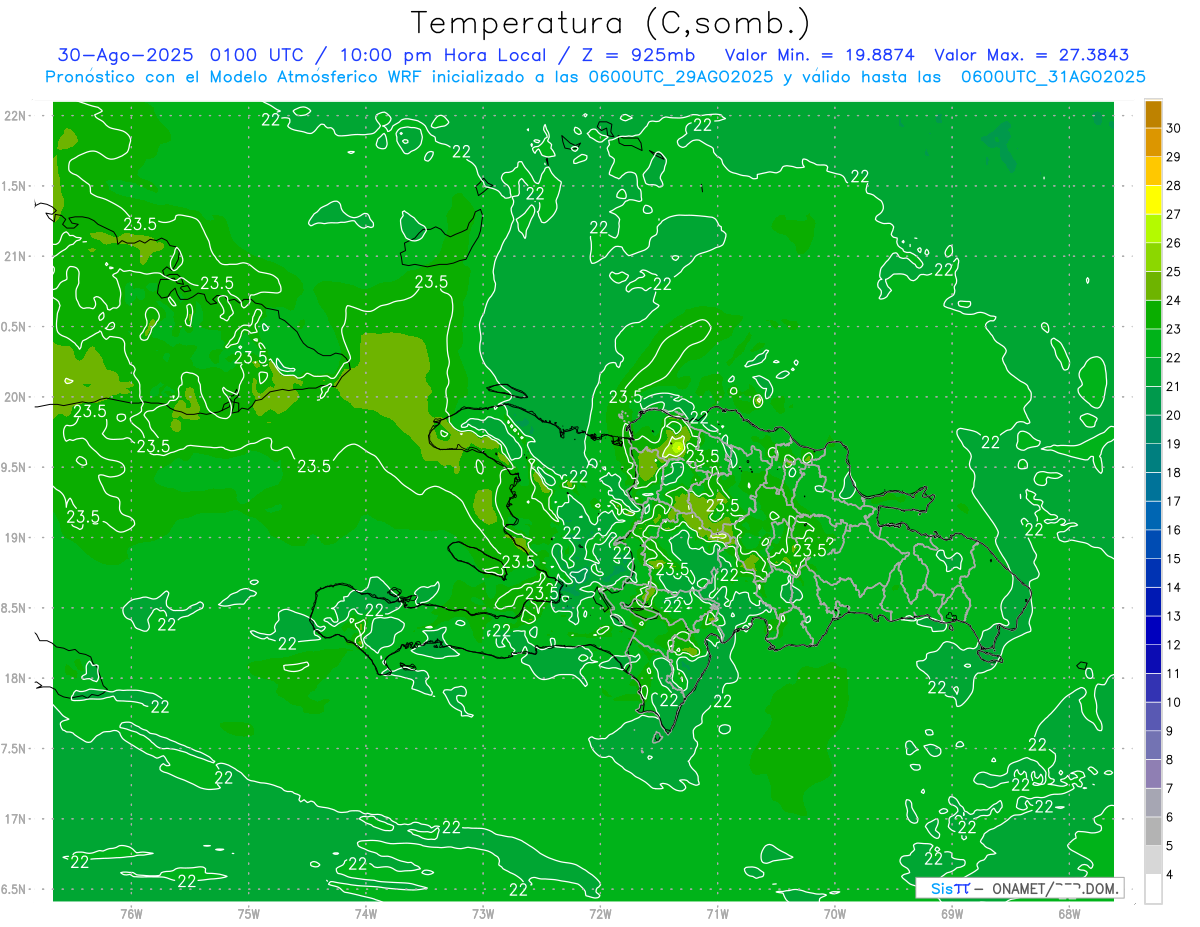Click legend value "8" on the color scale
Image resolution: width=1200 pixels, height=927 pixels.
click(1170, 759)
